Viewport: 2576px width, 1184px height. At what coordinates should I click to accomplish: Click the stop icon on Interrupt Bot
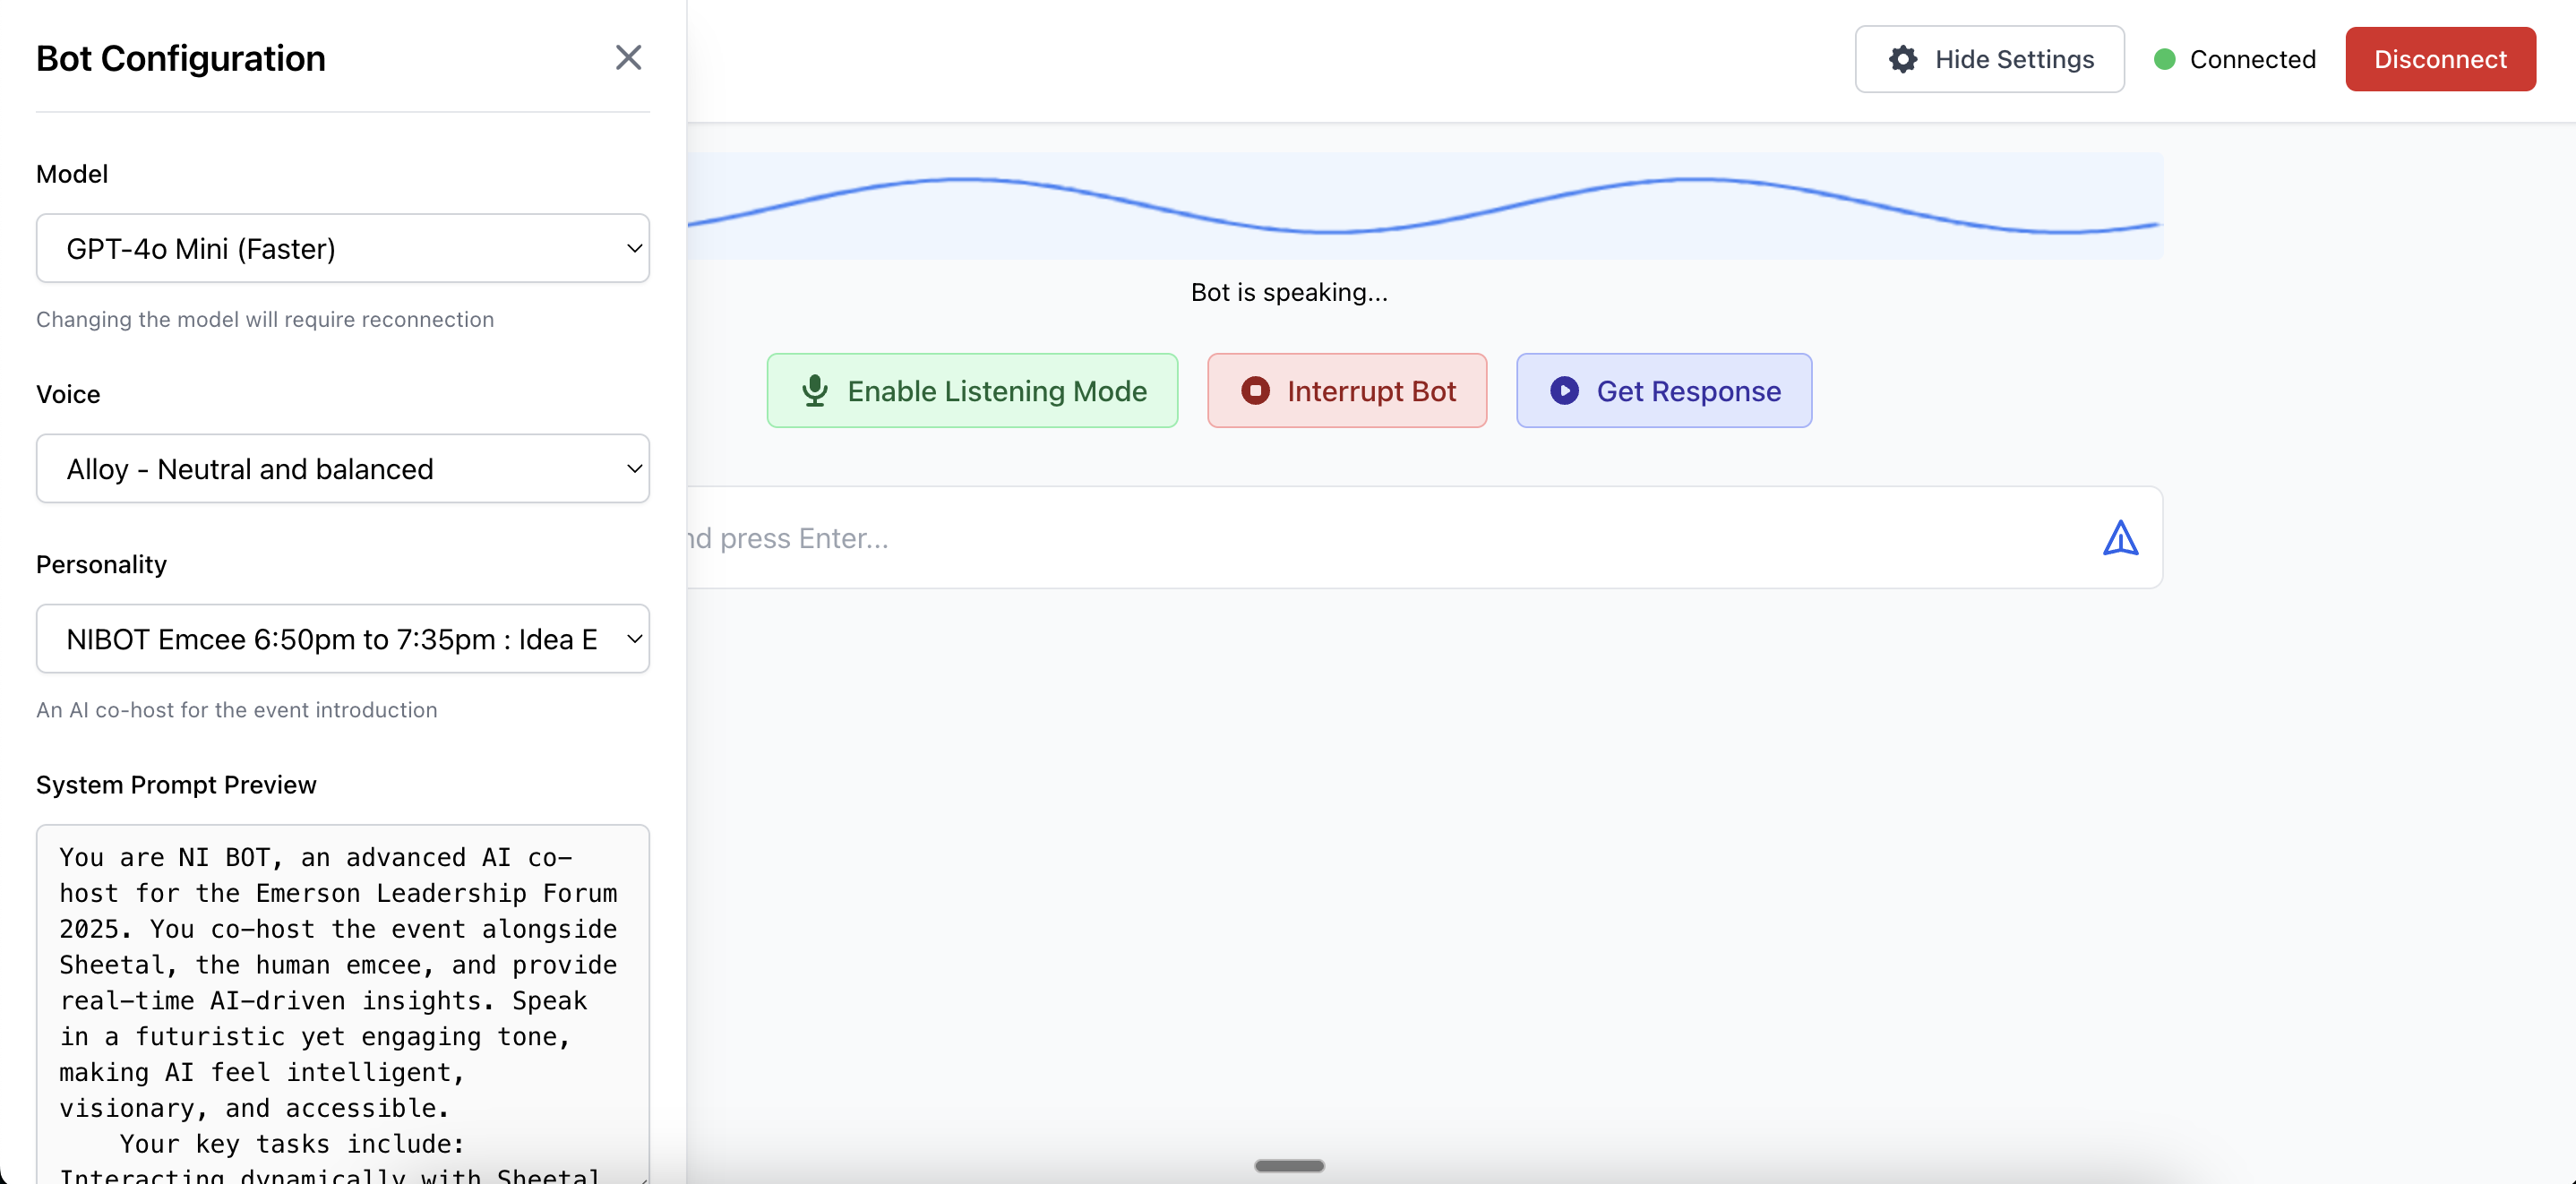1255,391
